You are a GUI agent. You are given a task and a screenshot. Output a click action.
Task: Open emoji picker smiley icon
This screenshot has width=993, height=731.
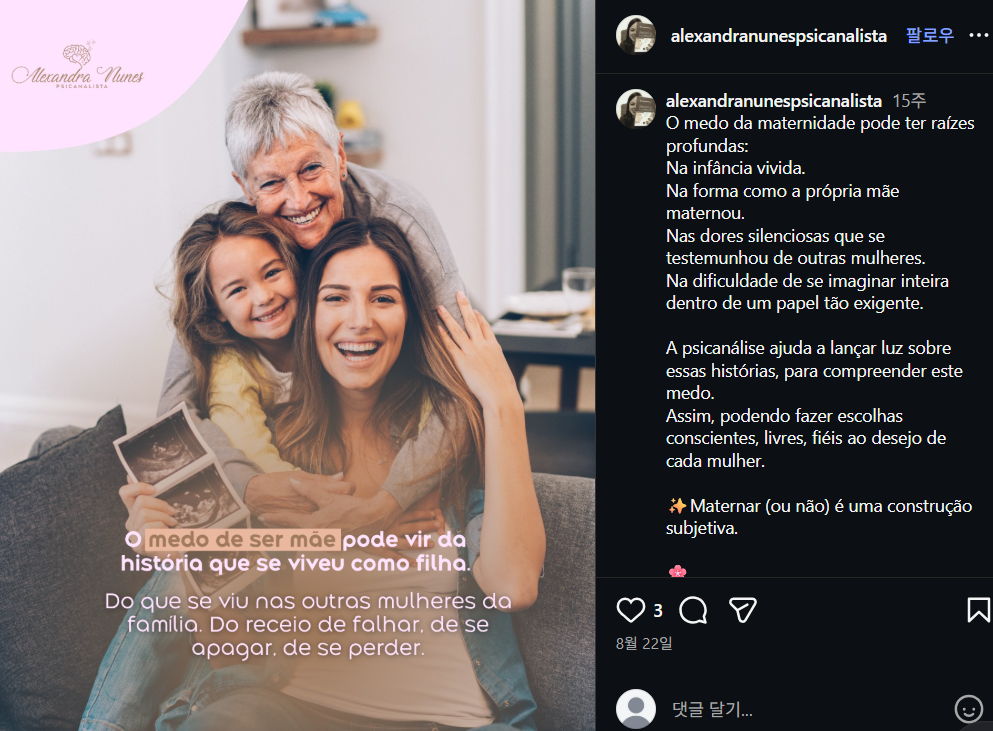point(968,709)
